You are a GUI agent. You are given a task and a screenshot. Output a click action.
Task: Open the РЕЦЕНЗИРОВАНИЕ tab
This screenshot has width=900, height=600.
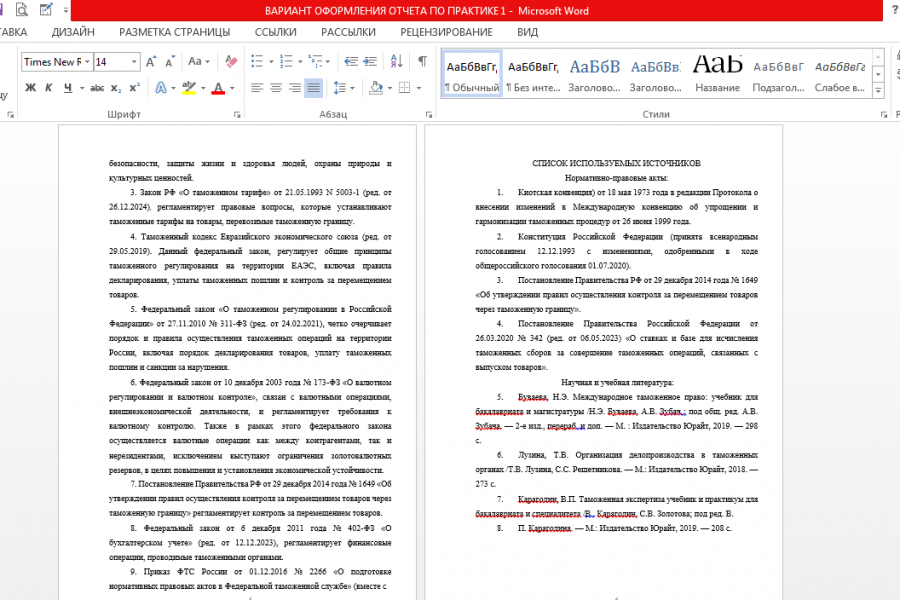point(446,32)
